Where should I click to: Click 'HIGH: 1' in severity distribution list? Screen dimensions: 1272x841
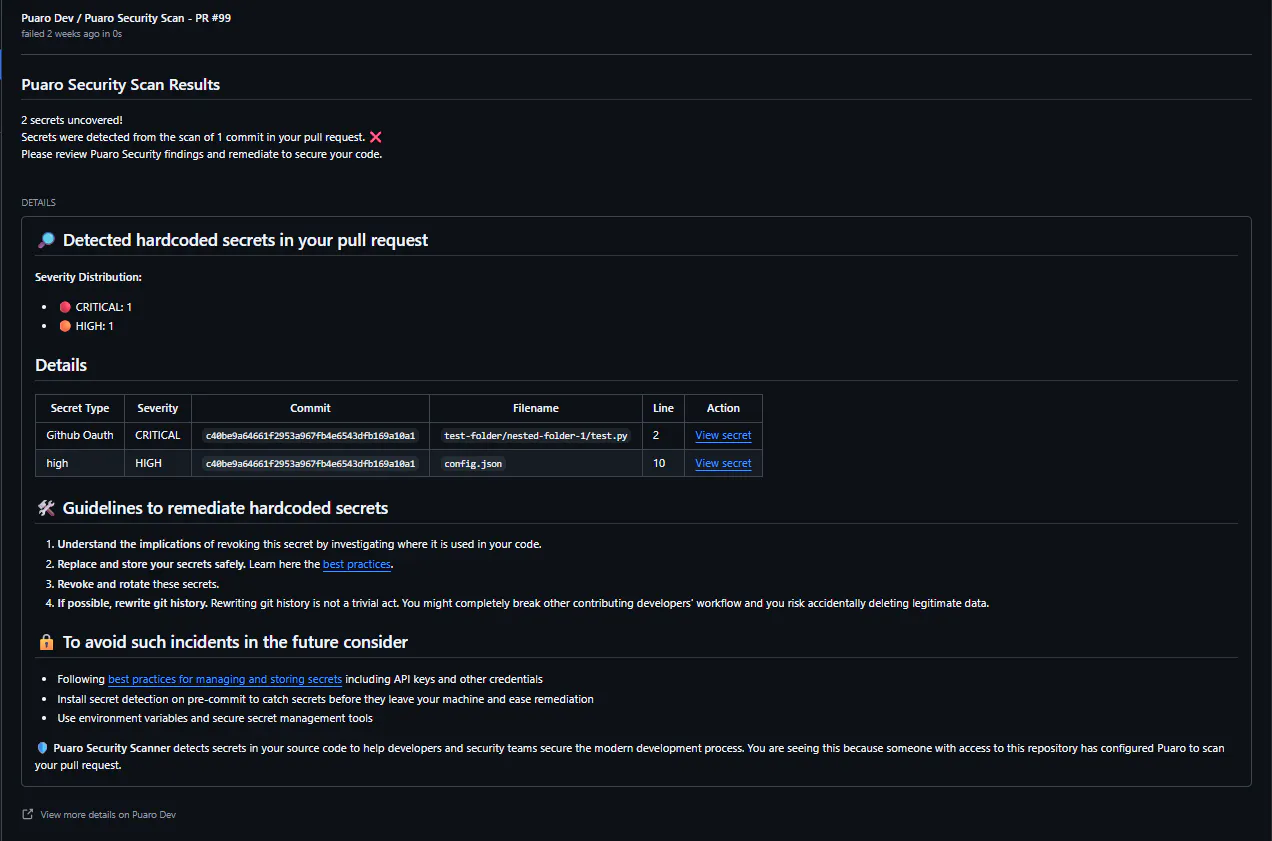pos(95,326)
